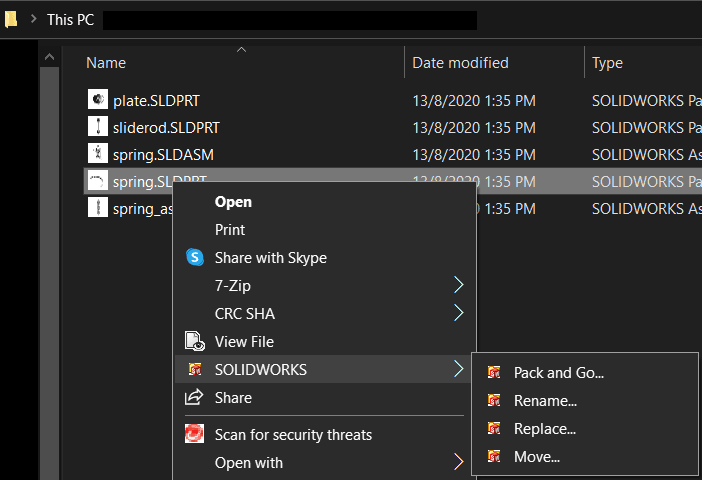Select the spring.SLDASM file name
The height and width of the screenshot is (480, 702).
tap(163, 155)
